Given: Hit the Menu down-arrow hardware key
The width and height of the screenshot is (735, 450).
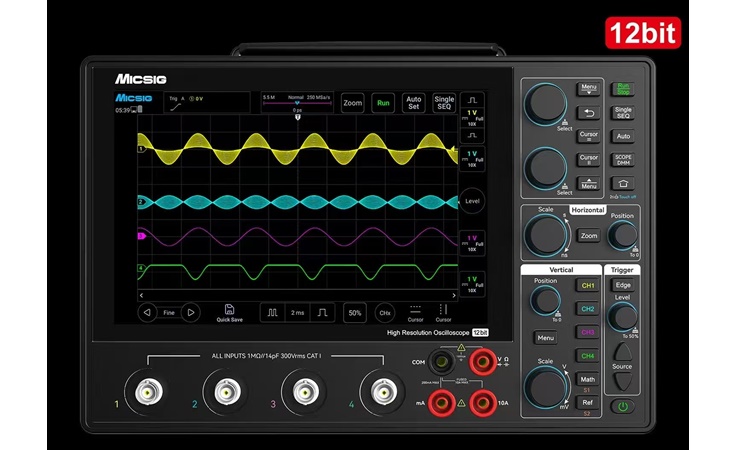Looking at the screenshot, I should tap(589, 88).
